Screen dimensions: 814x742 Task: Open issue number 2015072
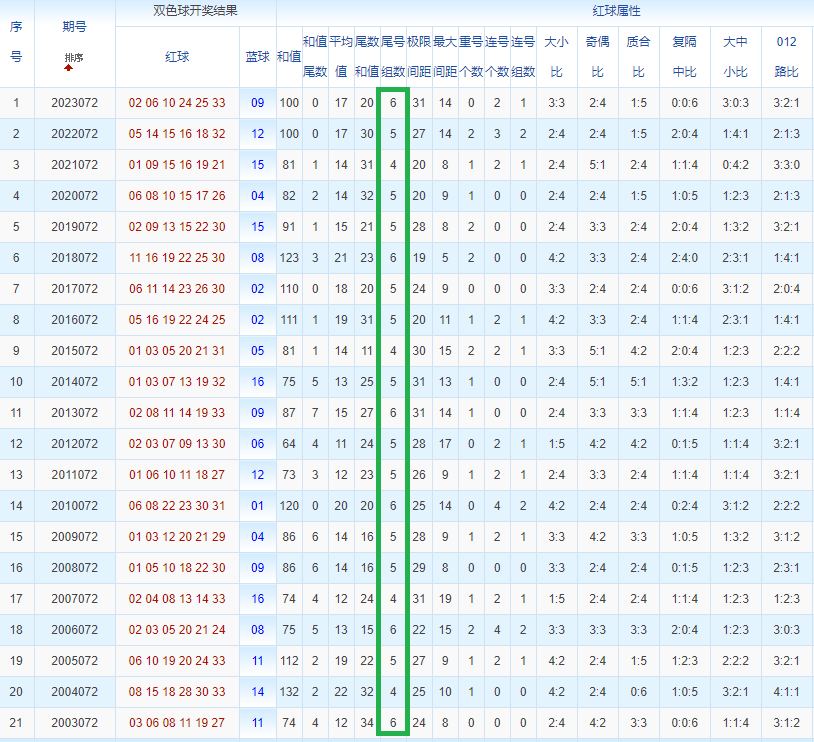point(75,351)
